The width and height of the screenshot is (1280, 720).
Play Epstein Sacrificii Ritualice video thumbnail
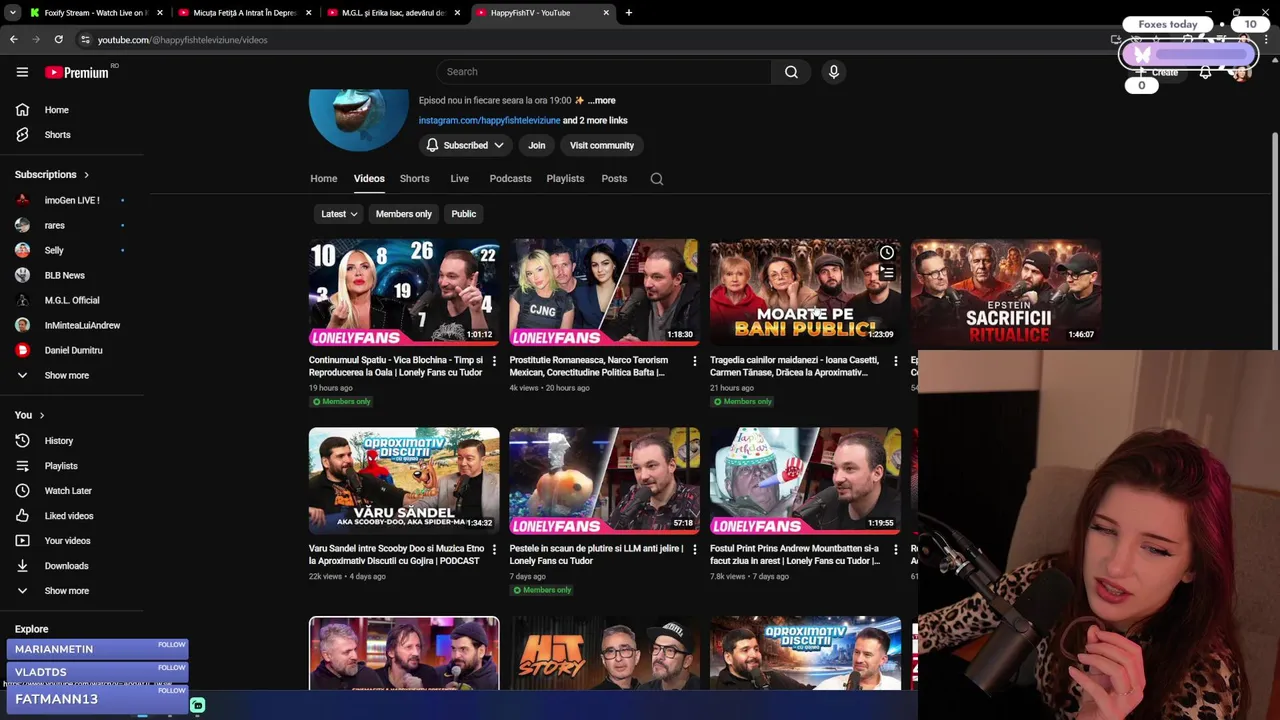tap(1006, 293)
